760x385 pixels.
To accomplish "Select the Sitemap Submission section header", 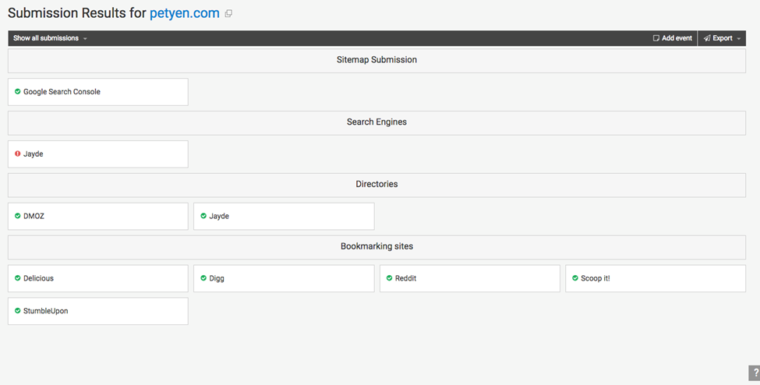I will point(377,60).
